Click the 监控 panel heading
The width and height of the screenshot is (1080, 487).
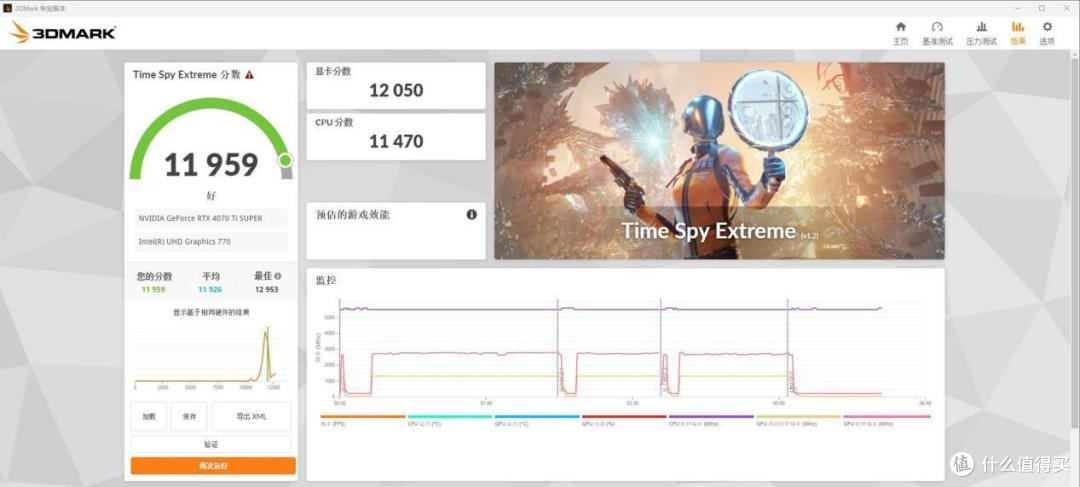click(326, 280)
